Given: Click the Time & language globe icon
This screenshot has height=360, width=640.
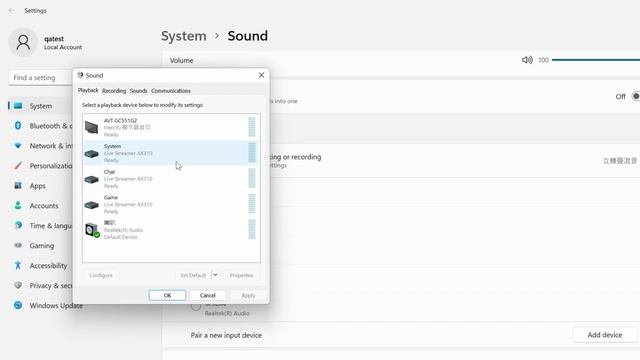Looking at the screenshot, I should (18, 225).
